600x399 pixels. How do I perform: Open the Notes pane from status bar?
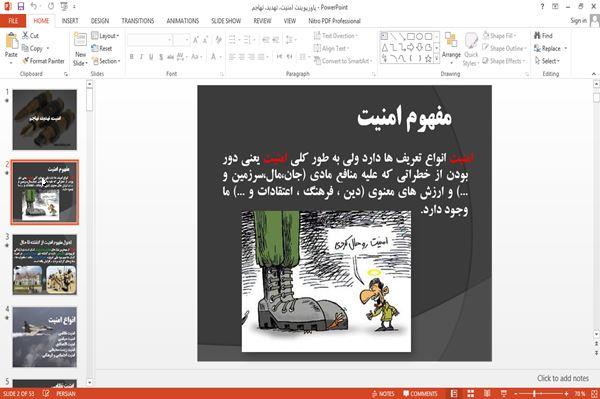coord(383,394)
